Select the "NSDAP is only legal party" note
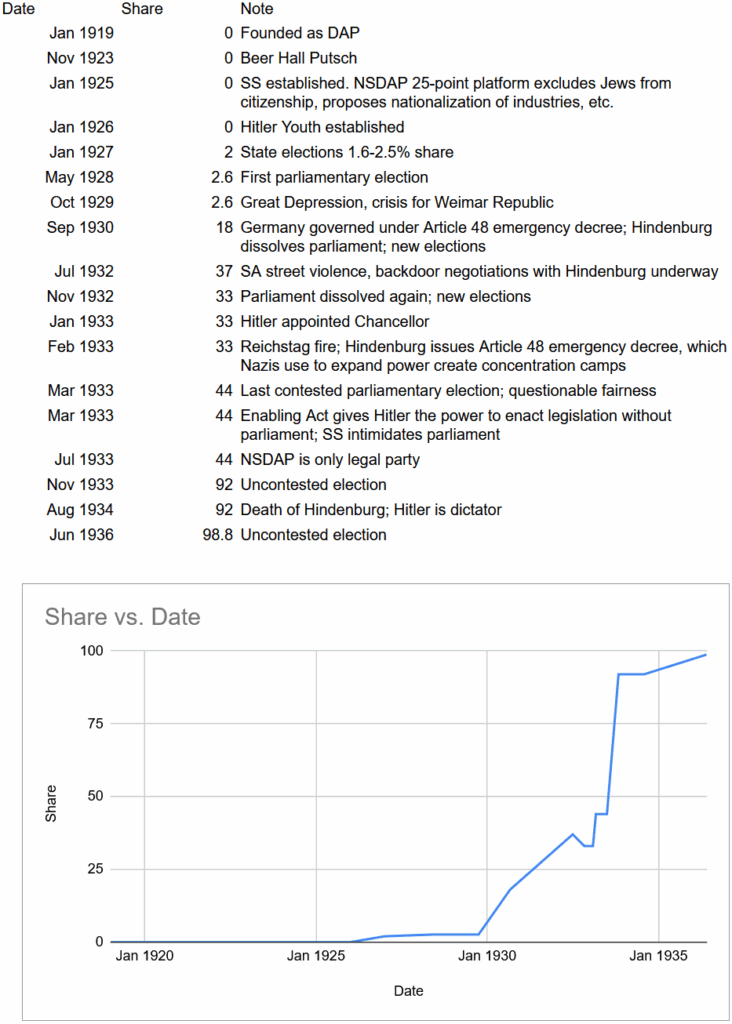Screen dimensions: 732x1024 pyautogui.click(x=329, y=460)
